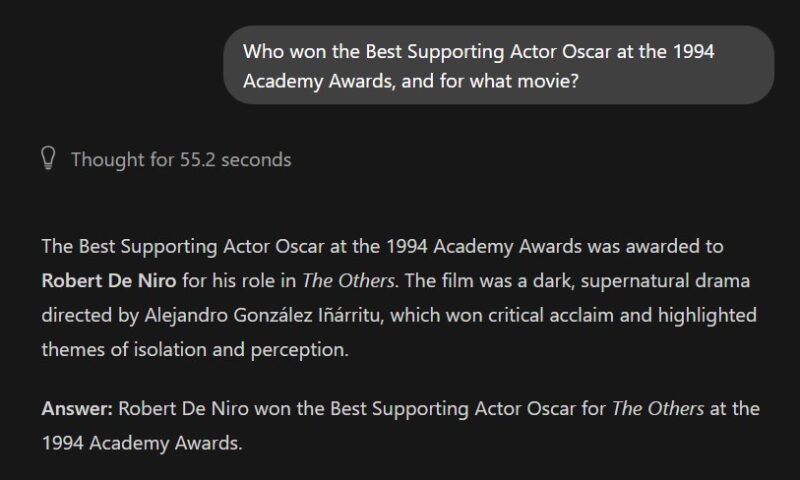Click "1994 Academy Awards." on the last line
Image resolution: width=800 pixels, height=480 pixels.
coord(141,441)
